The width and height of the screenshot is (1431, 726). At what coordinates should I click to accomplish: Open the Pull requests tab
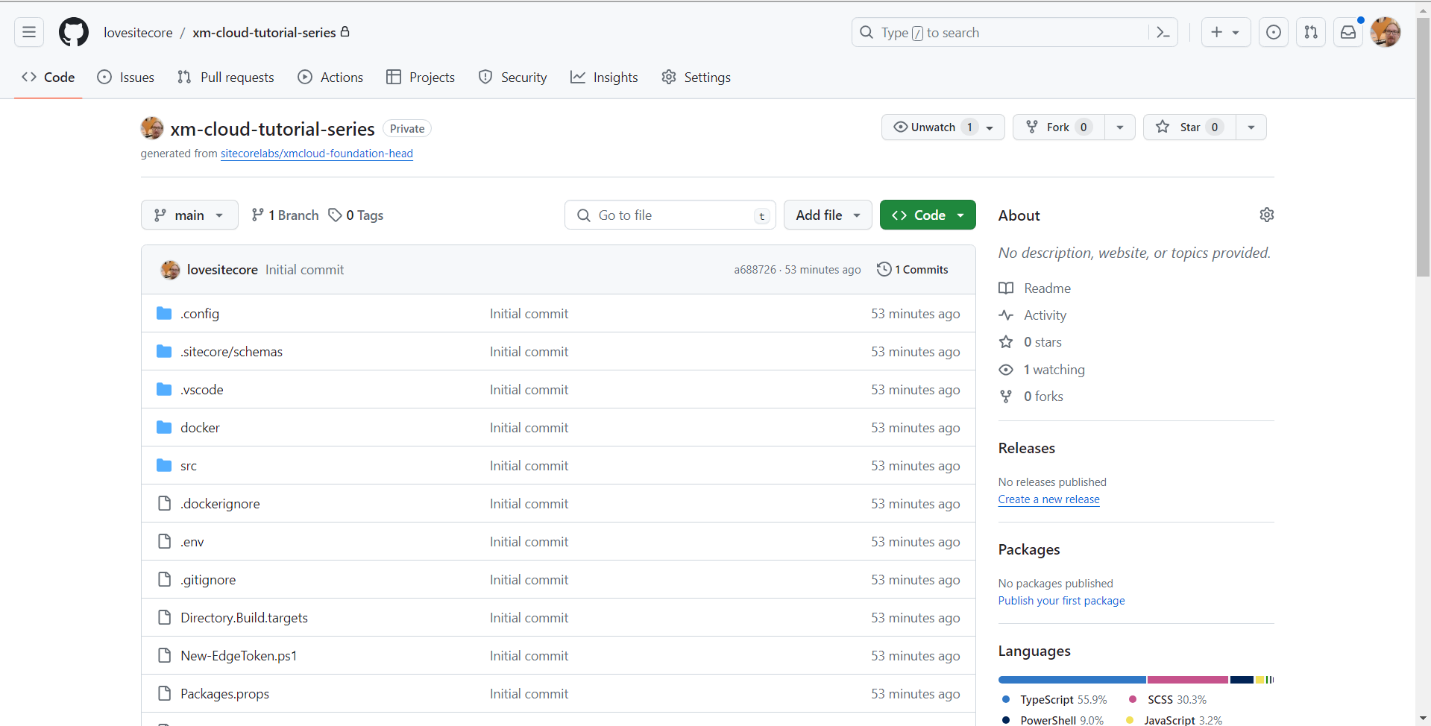pyautogui.click(x=225, y=77)
